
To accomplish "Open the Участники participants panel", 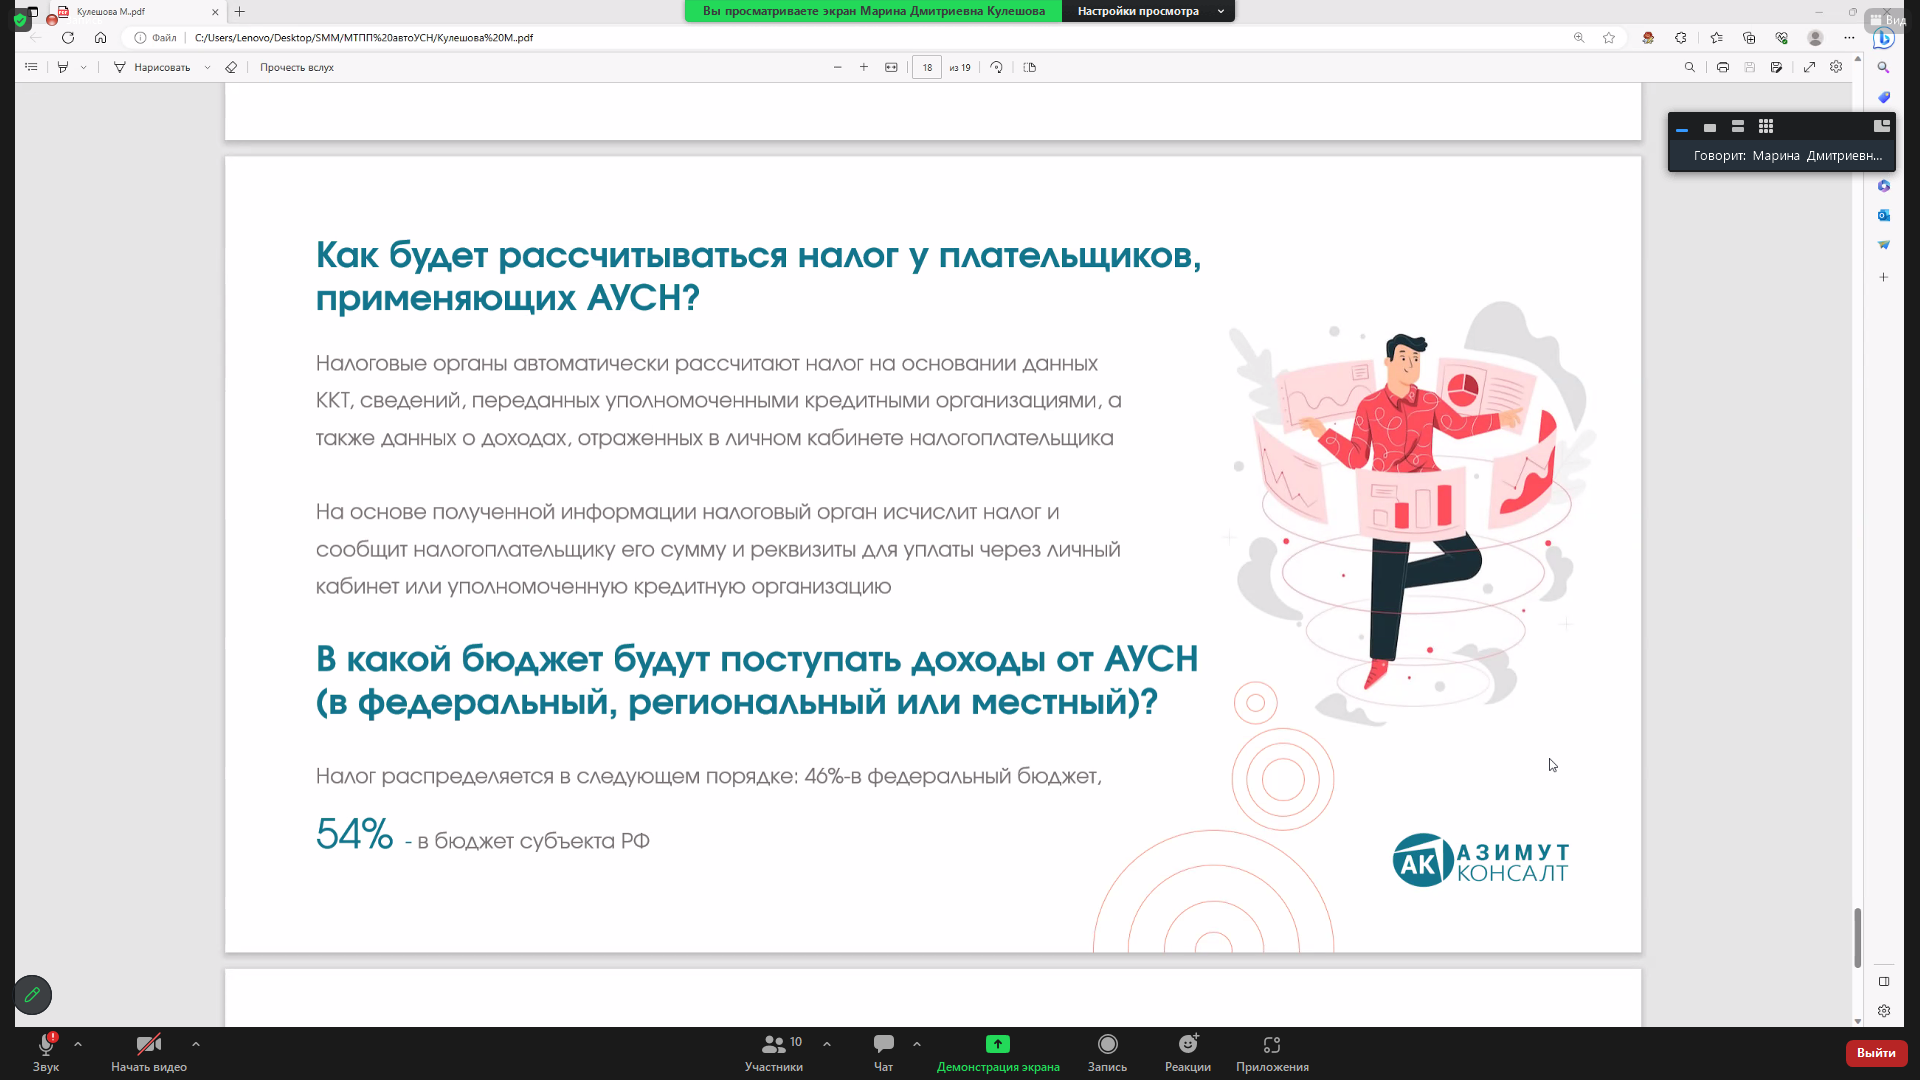I will 774,1051.
